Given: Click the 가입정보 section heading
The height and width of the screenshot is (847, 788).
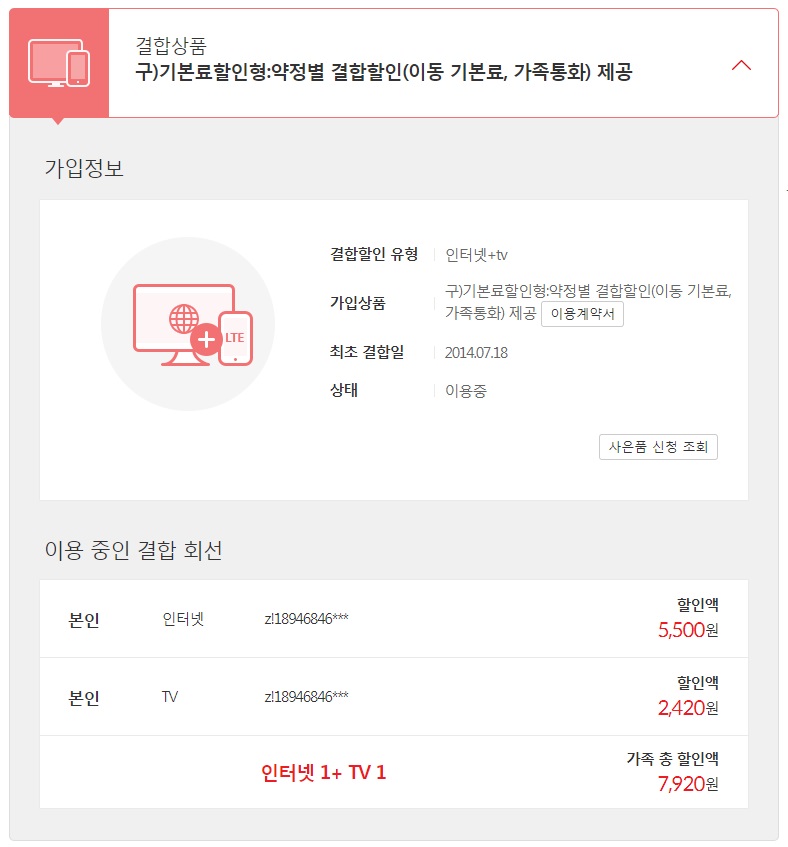Looking at the screenshot, I should point(84,168).
